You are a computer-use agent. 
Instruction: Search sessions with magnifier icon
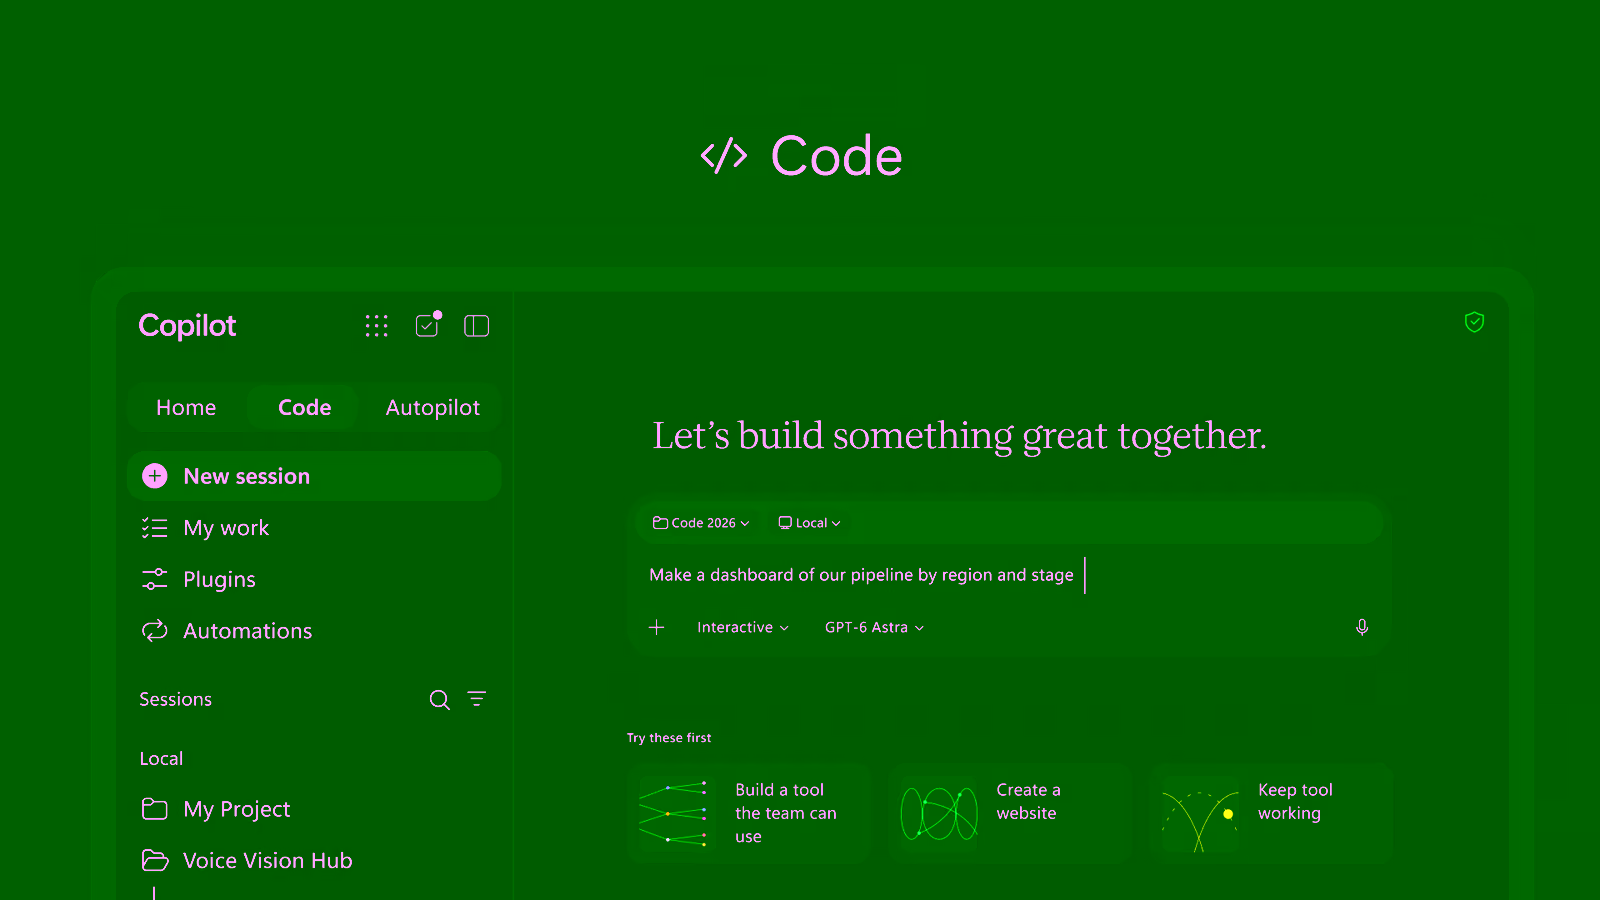[x=439, y=700]
